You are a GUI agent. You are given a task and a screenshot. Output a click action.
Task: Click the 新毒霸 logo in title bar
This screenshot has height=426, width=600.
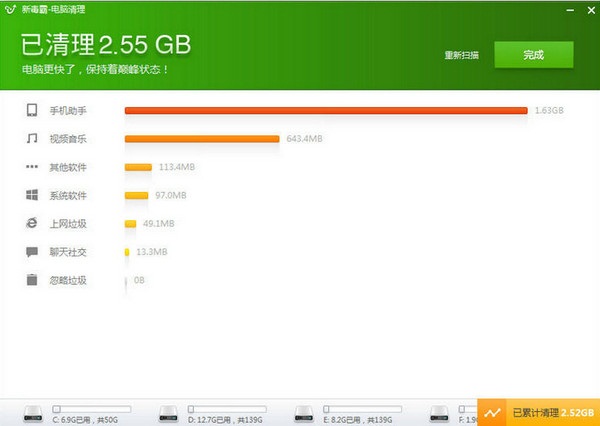click(10, 10)
